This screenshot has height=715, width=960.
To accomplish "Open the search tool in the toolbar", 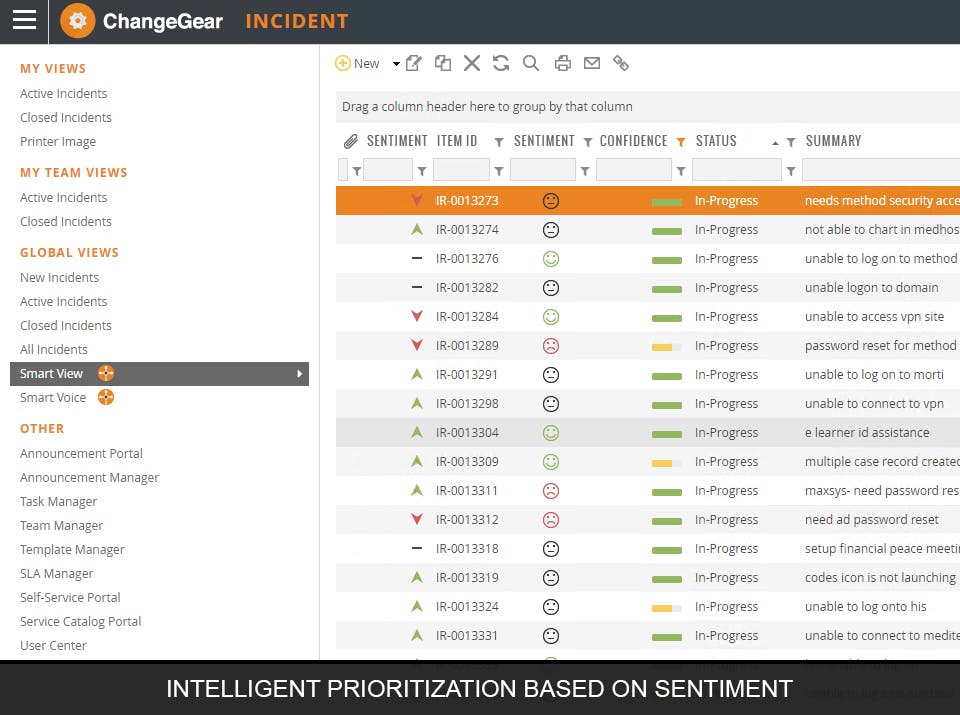I will 531,63.
